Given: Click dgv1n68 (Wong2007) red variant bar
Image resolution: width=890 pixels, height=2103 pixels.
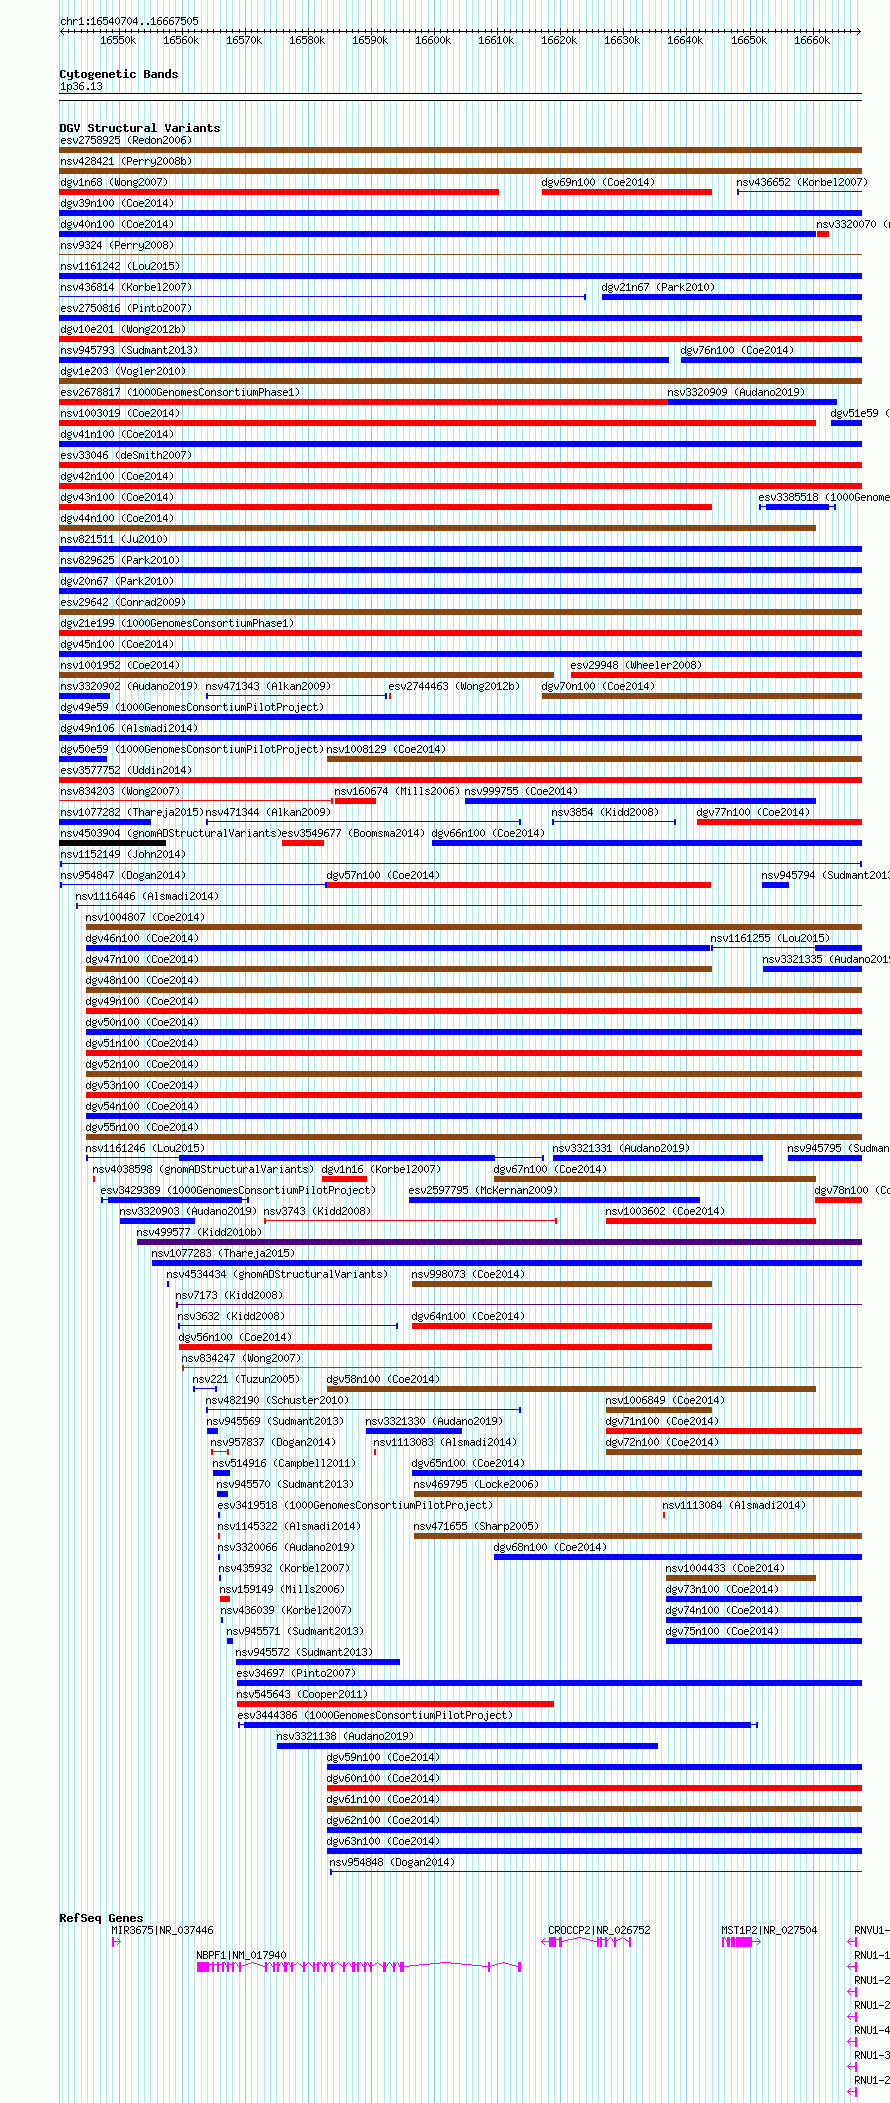Looking at the screenshot, I should 279,192.
